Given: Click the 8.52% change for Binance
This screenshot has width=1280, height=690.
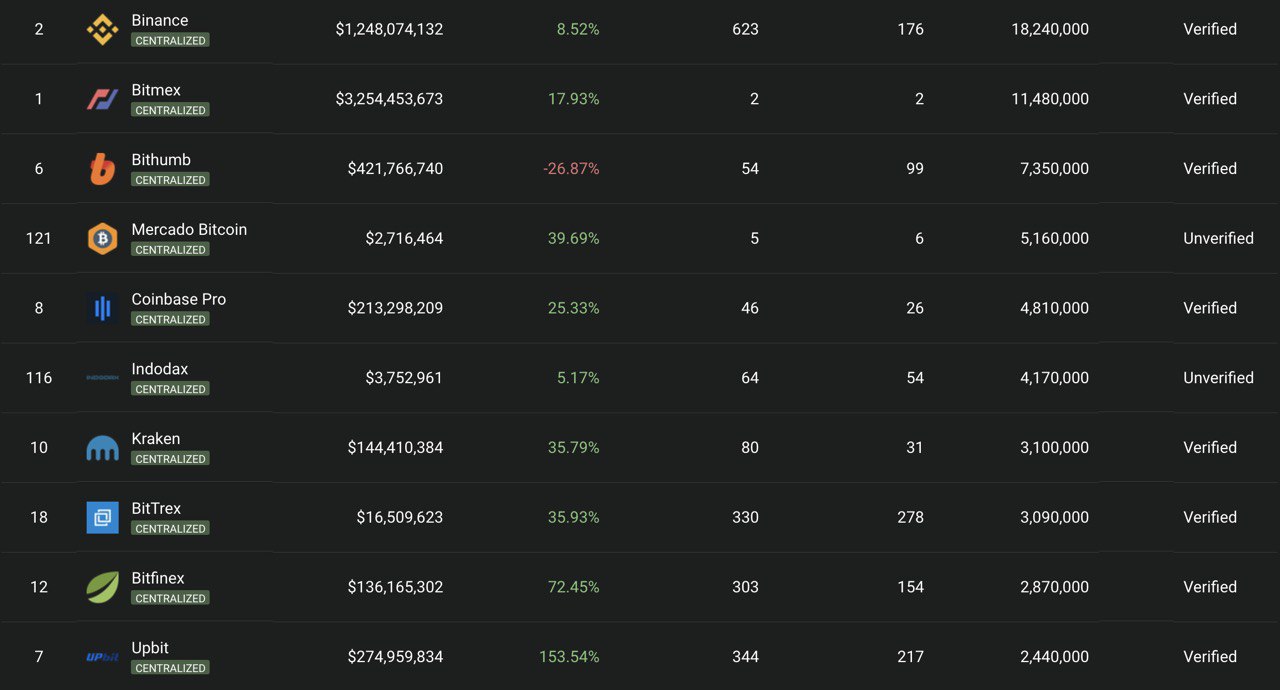Looking at the screenshot, I should coord(578,30).
